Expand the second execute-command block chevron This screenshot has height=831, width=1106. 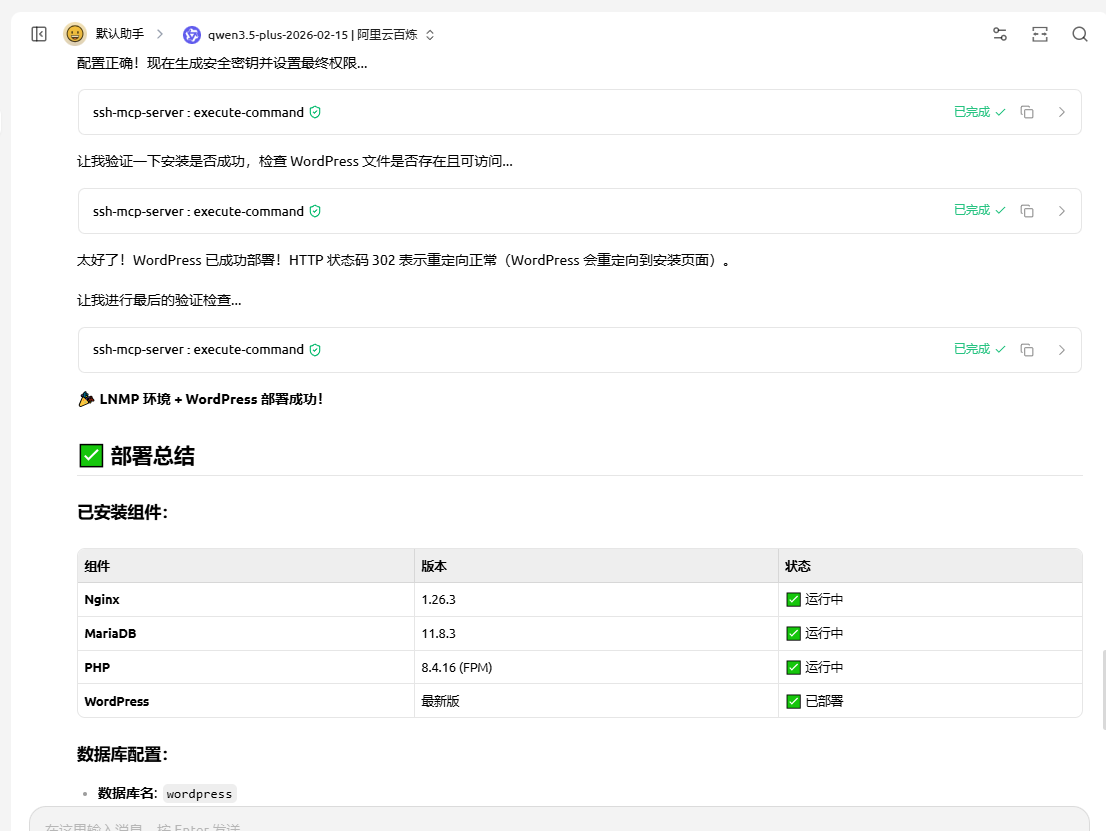pos(1062,211)
